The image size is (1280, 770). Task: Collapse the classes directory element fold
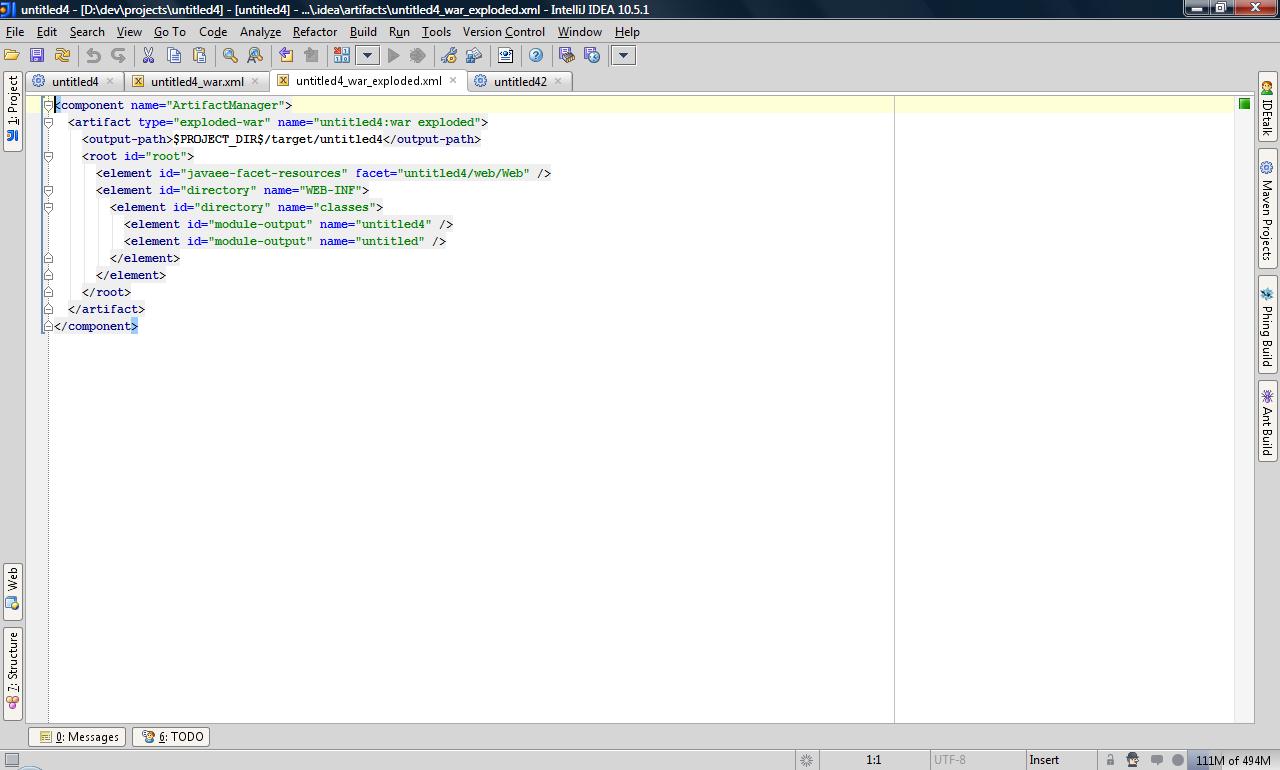[48, 207]
